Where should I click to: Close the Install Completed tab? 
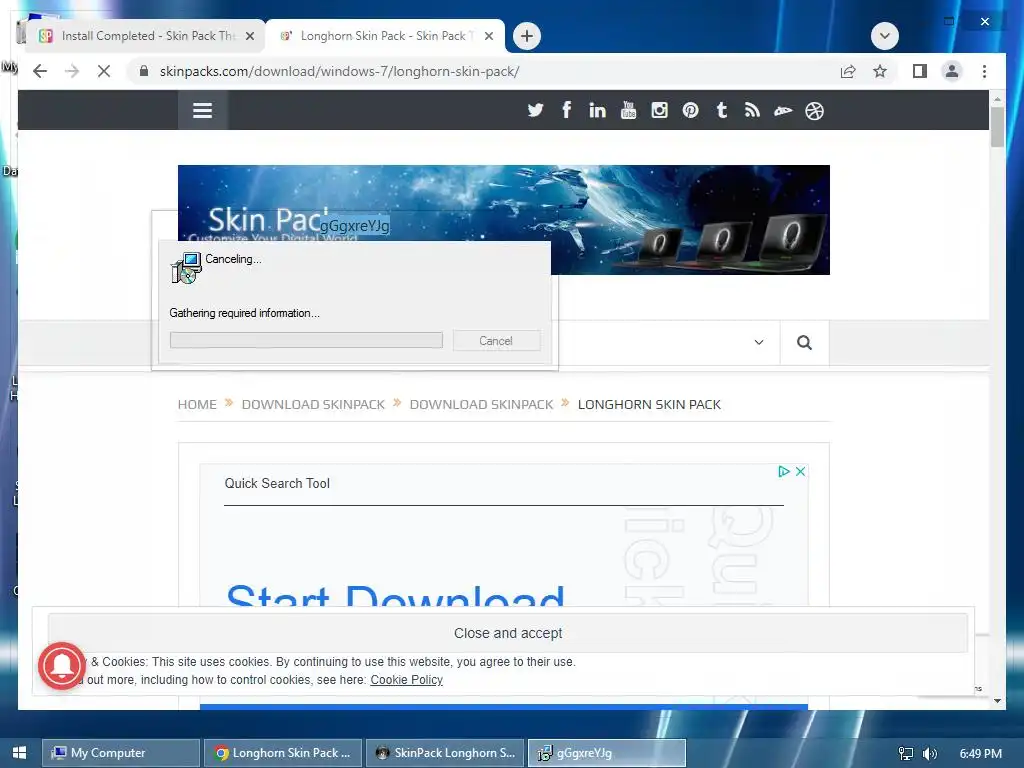(x=249, y=36)
